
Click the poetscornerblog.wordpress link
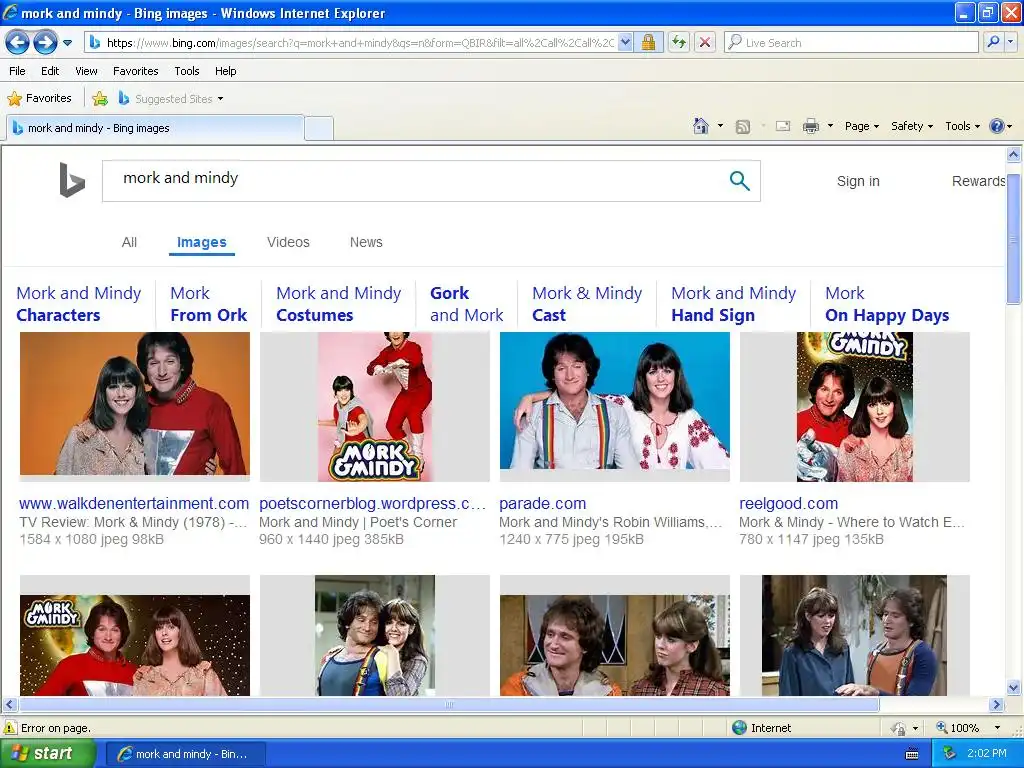point(372,504)
